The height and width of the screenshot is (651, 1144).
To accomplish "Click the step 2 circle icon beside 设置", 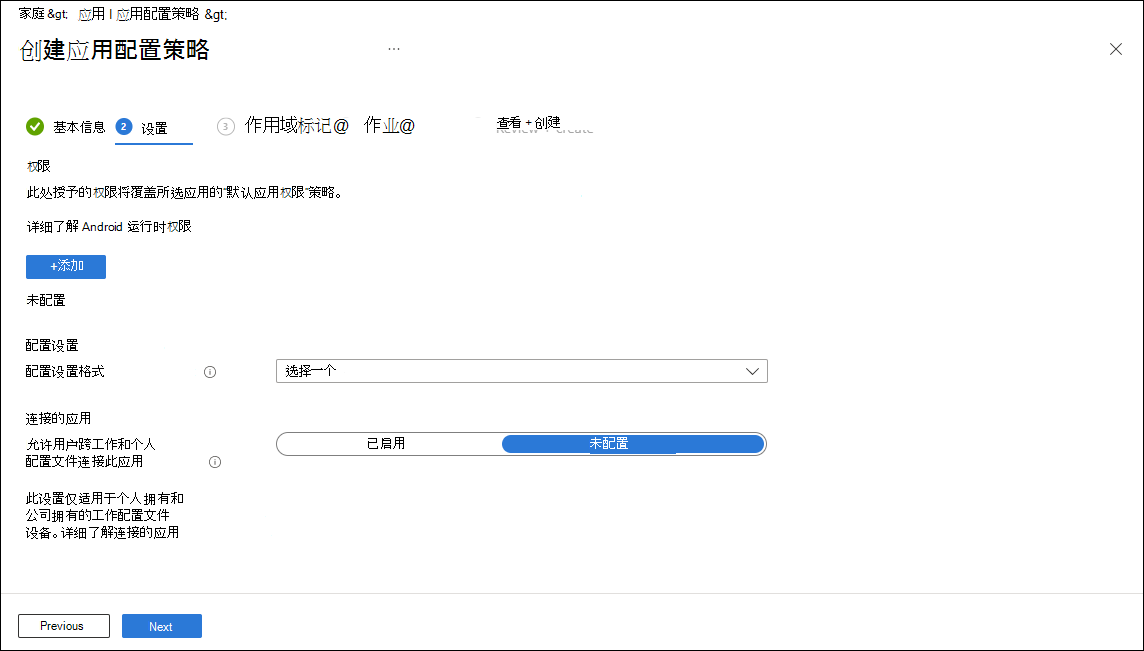I will [124, 125].
